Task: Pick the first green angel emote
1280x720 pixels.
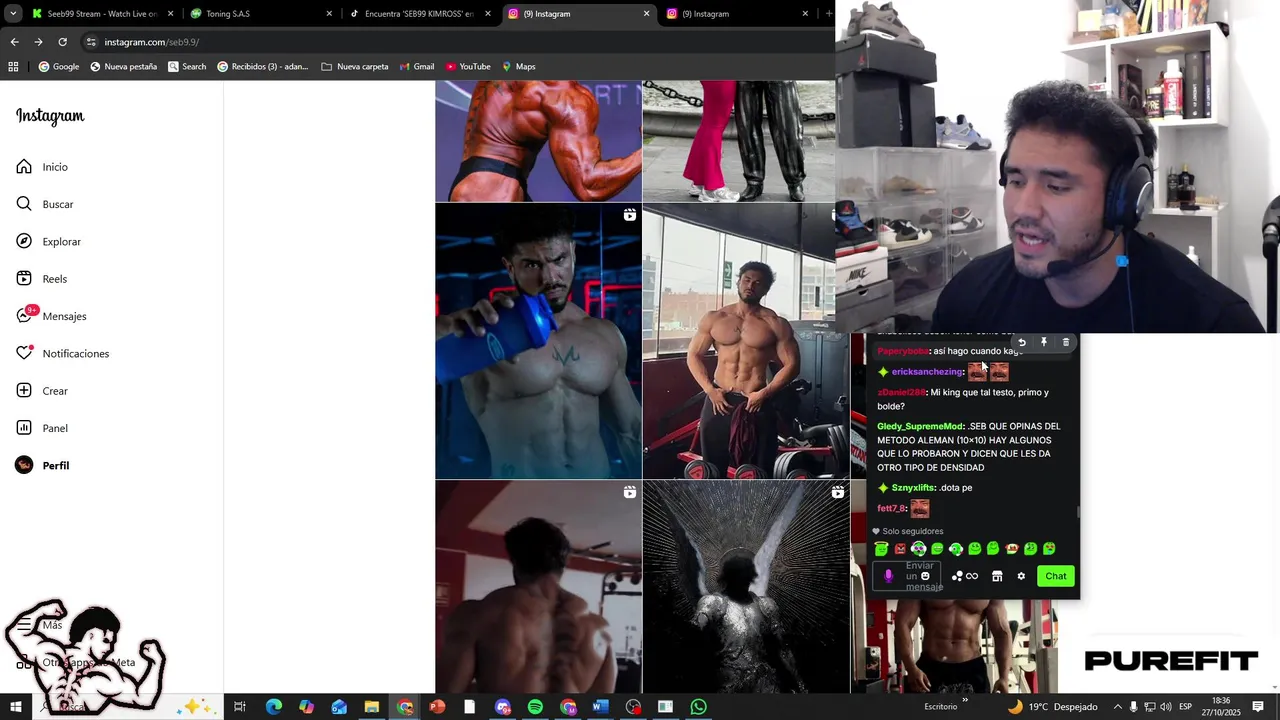Action: [x=881, y=549]
